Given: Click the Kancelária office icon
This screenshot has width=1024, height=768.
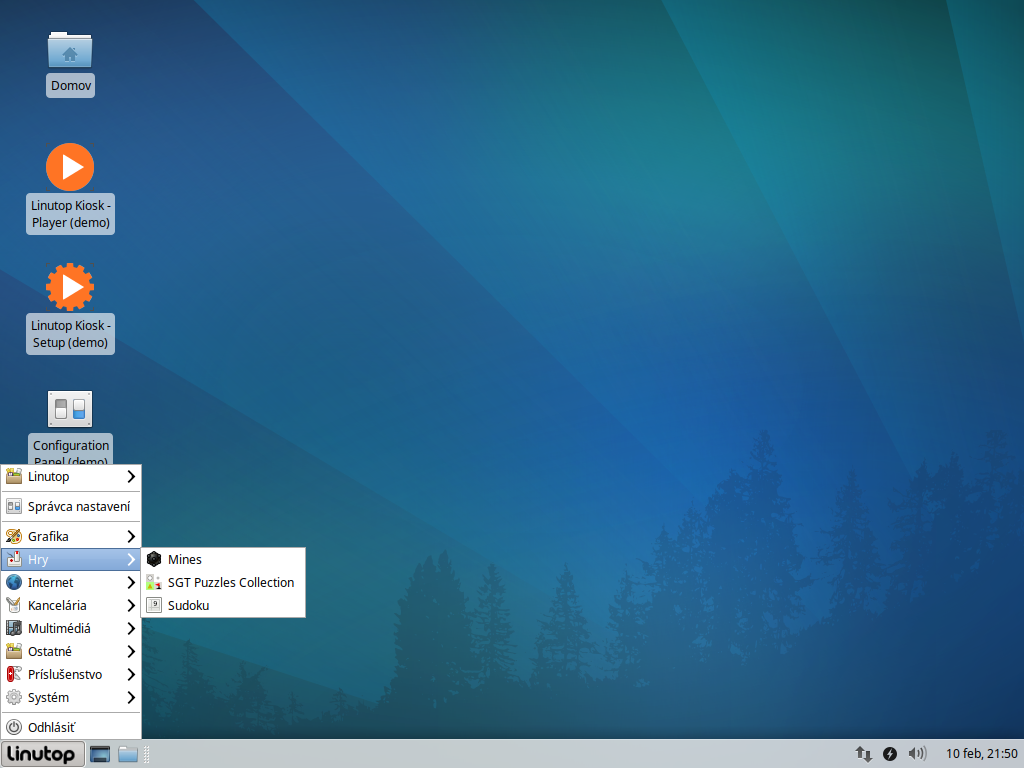Looking at the screenshot, I should click(x=14, y=605).
